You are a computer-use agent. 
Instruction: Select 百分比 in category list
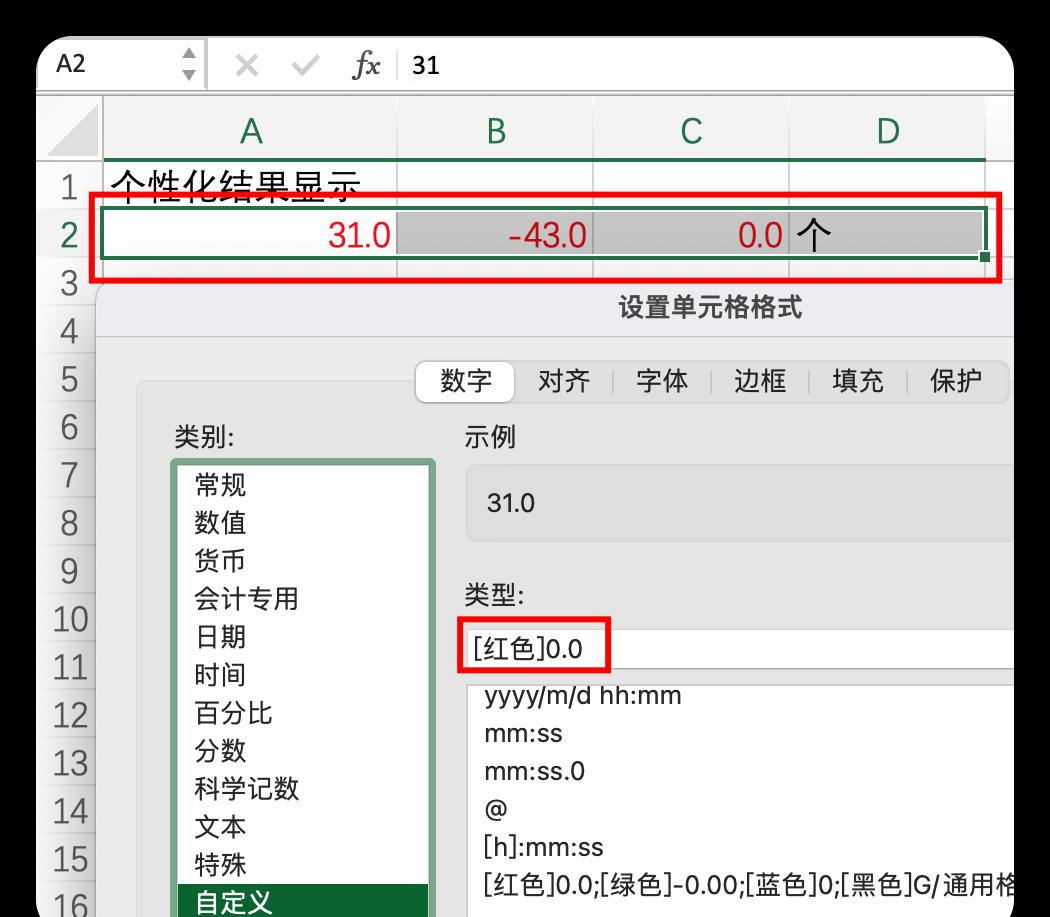(x=303, y=713)
